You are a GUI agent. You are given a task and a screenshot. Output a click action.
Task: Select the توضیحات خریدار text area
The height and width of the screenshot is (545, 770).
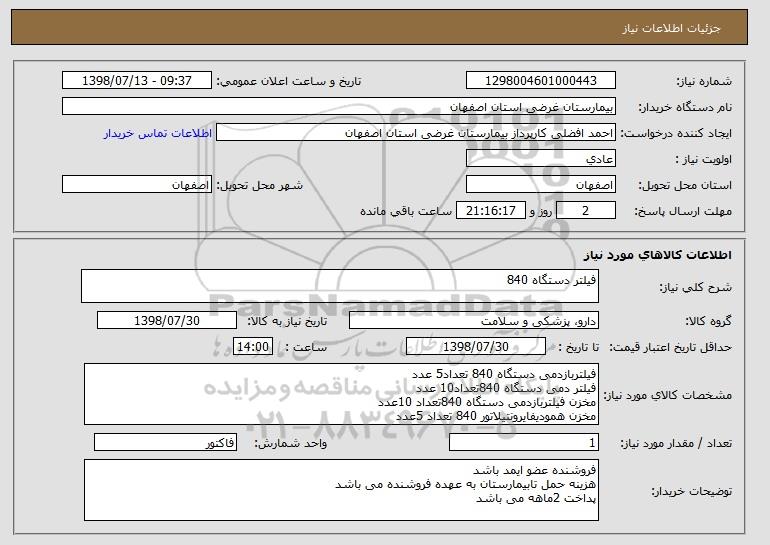click(x=341, y=490)
